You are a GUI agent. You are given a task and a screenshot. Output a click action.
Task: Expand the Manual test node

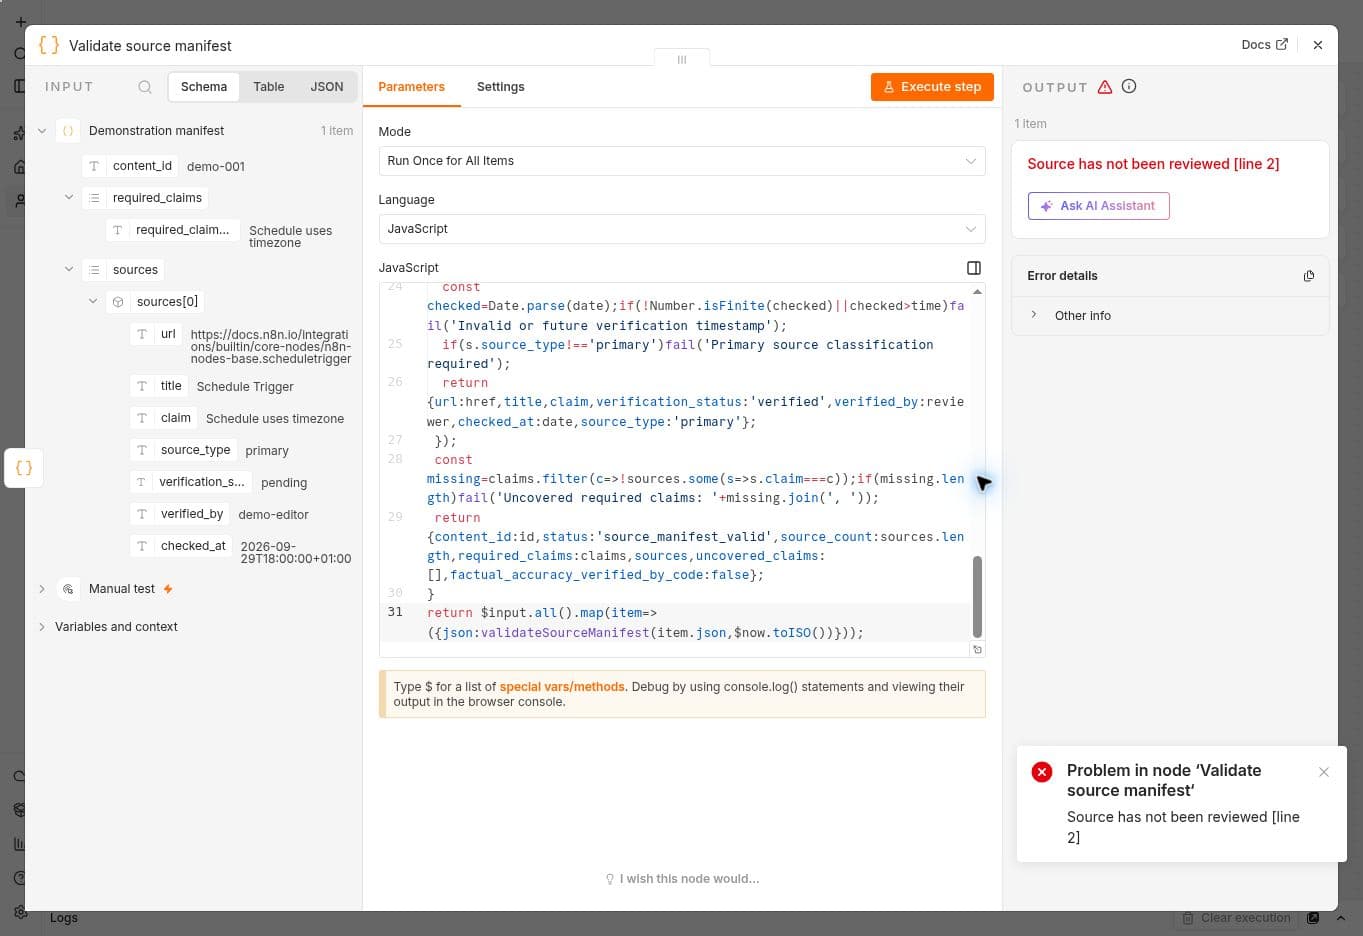click(42, 589)
